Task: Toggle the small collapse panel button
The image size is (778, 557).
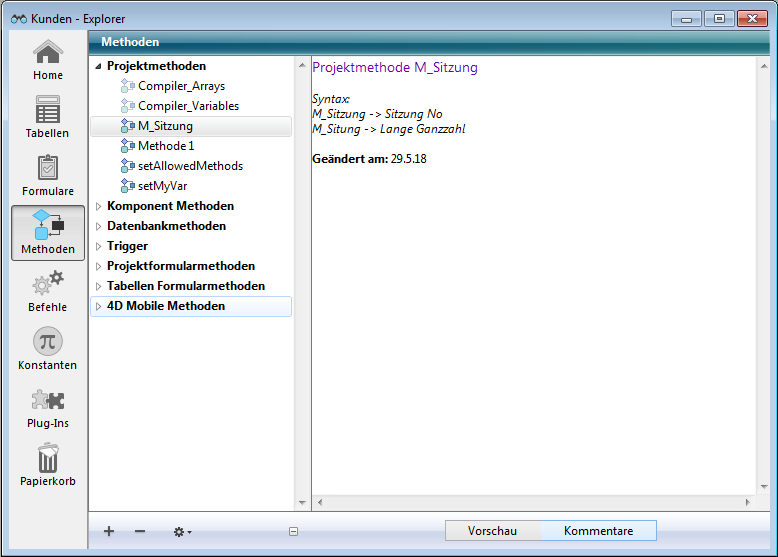Action: [x=293, y=532]
